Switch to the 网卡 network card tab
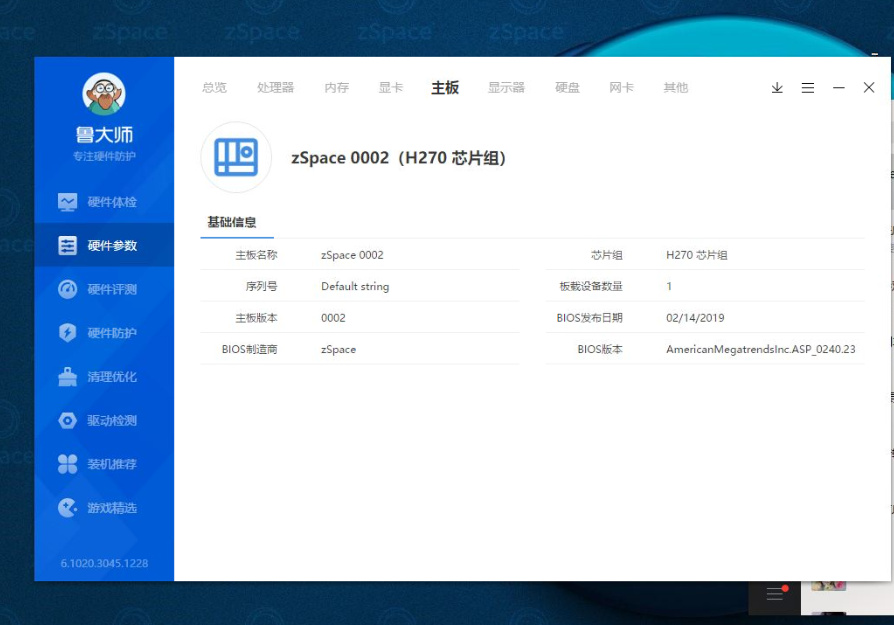Viewport: 894px width, 625px height. (621, 88)
